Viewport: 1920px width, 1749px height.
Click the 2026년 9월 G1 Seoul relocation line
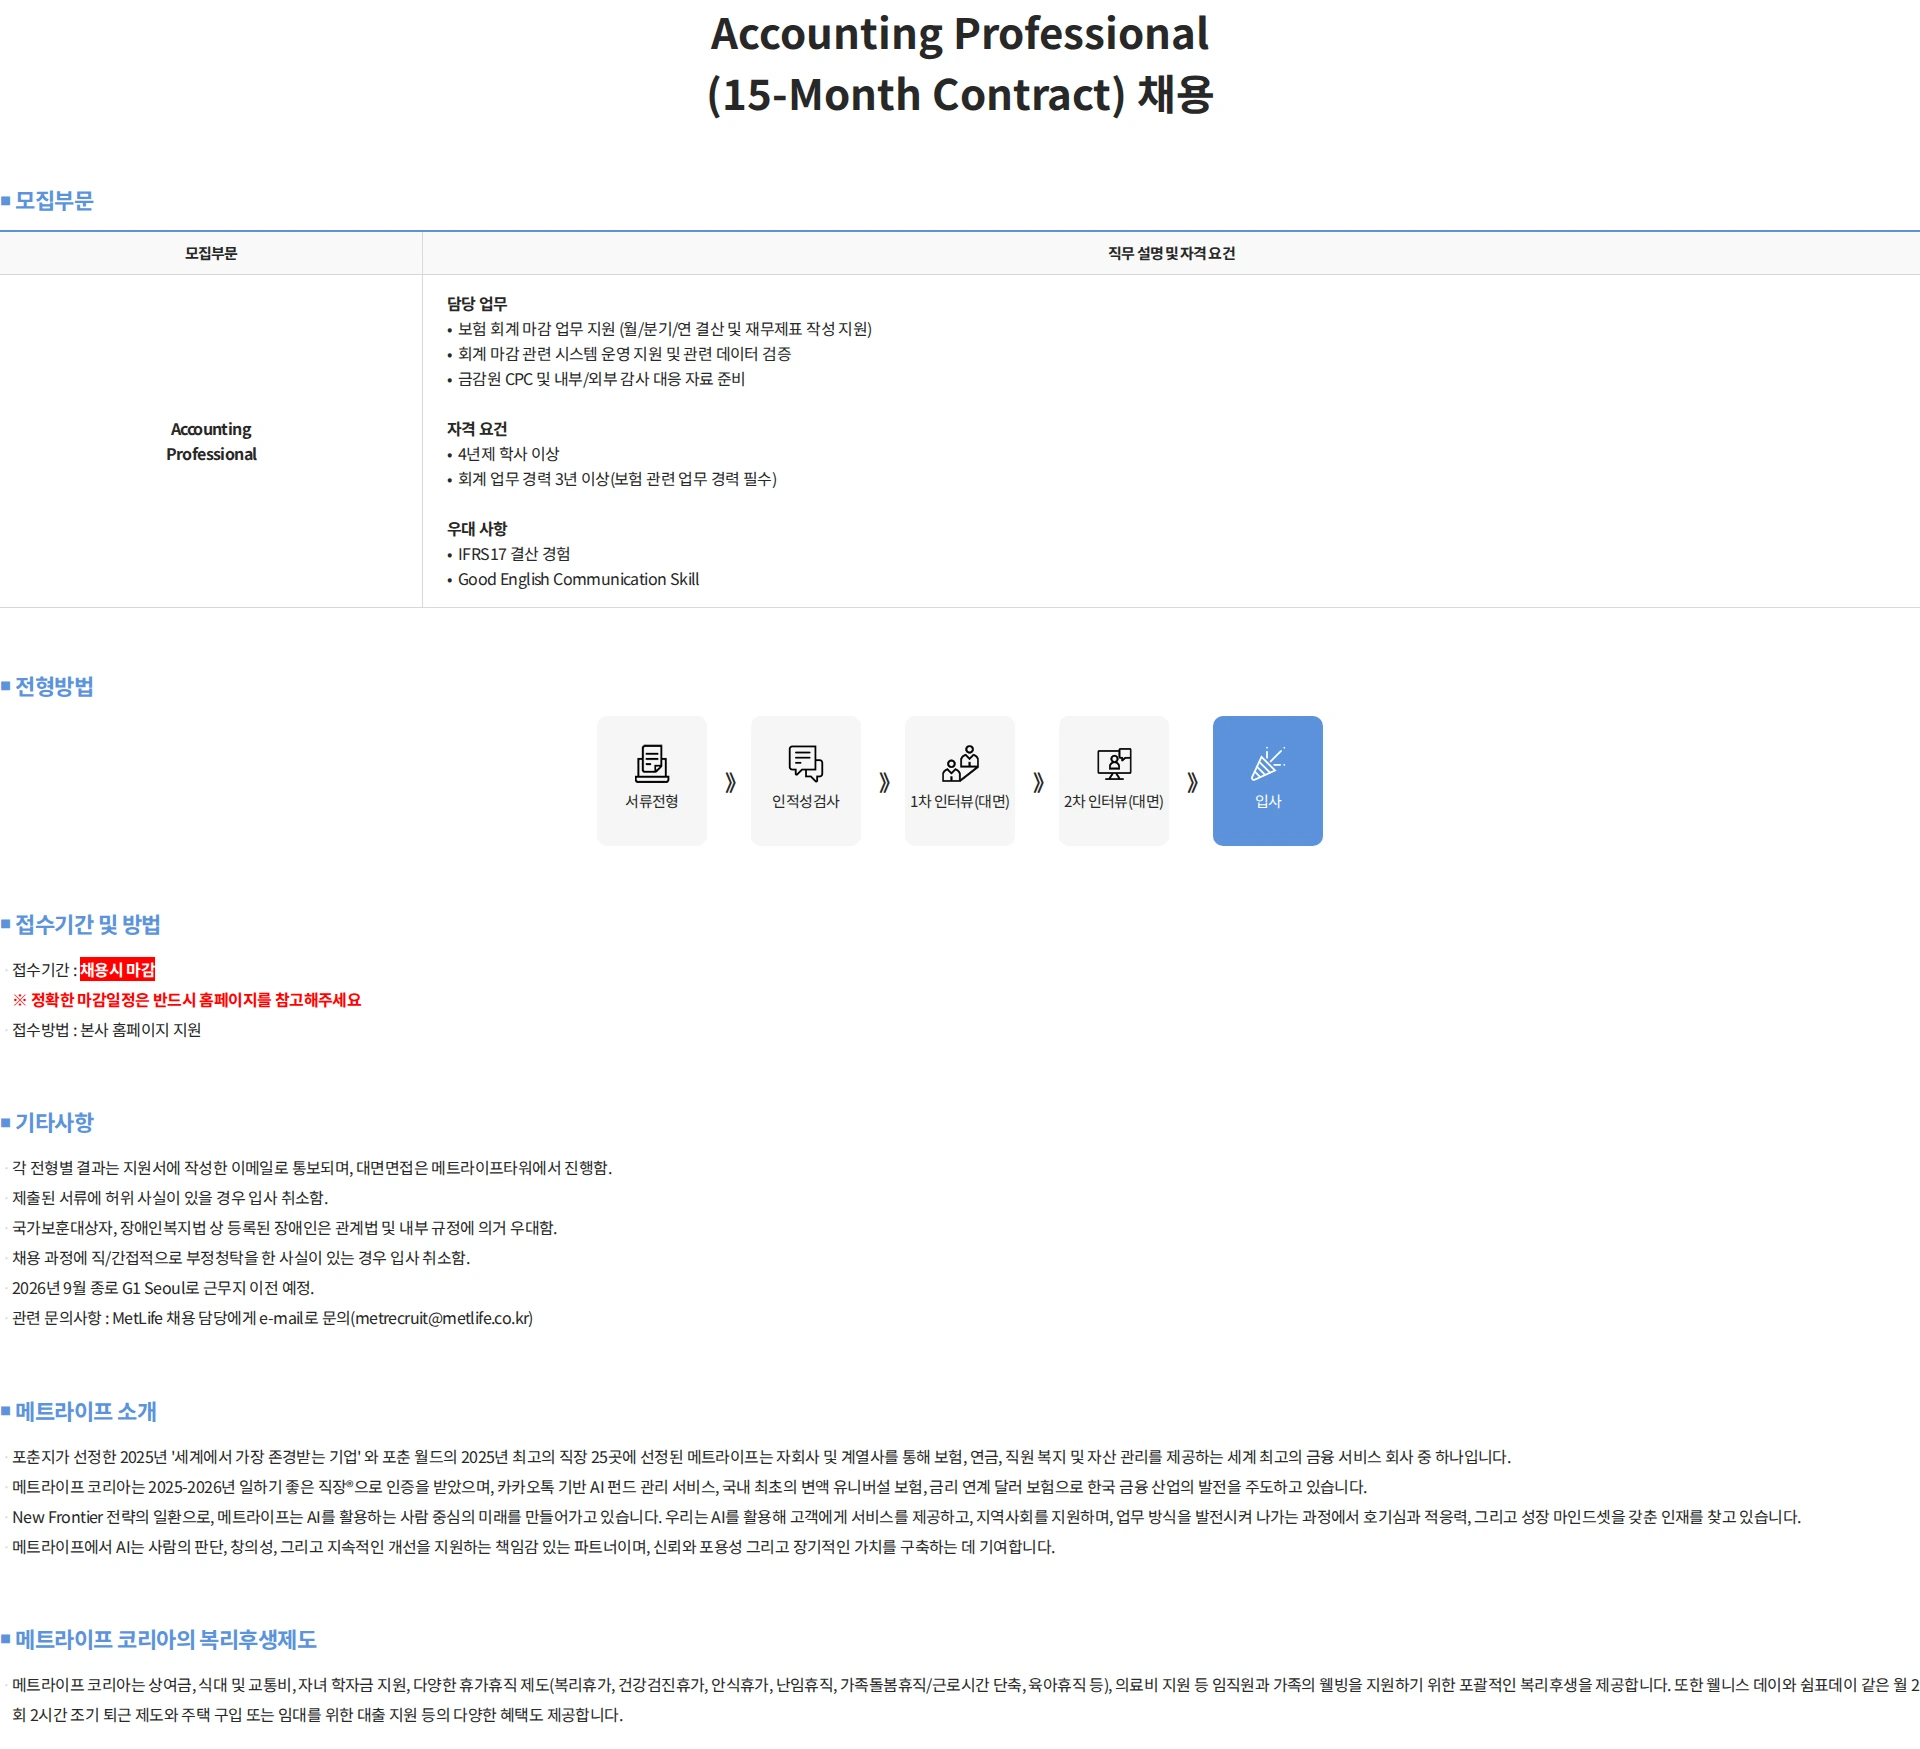[x=163, y=1288]
